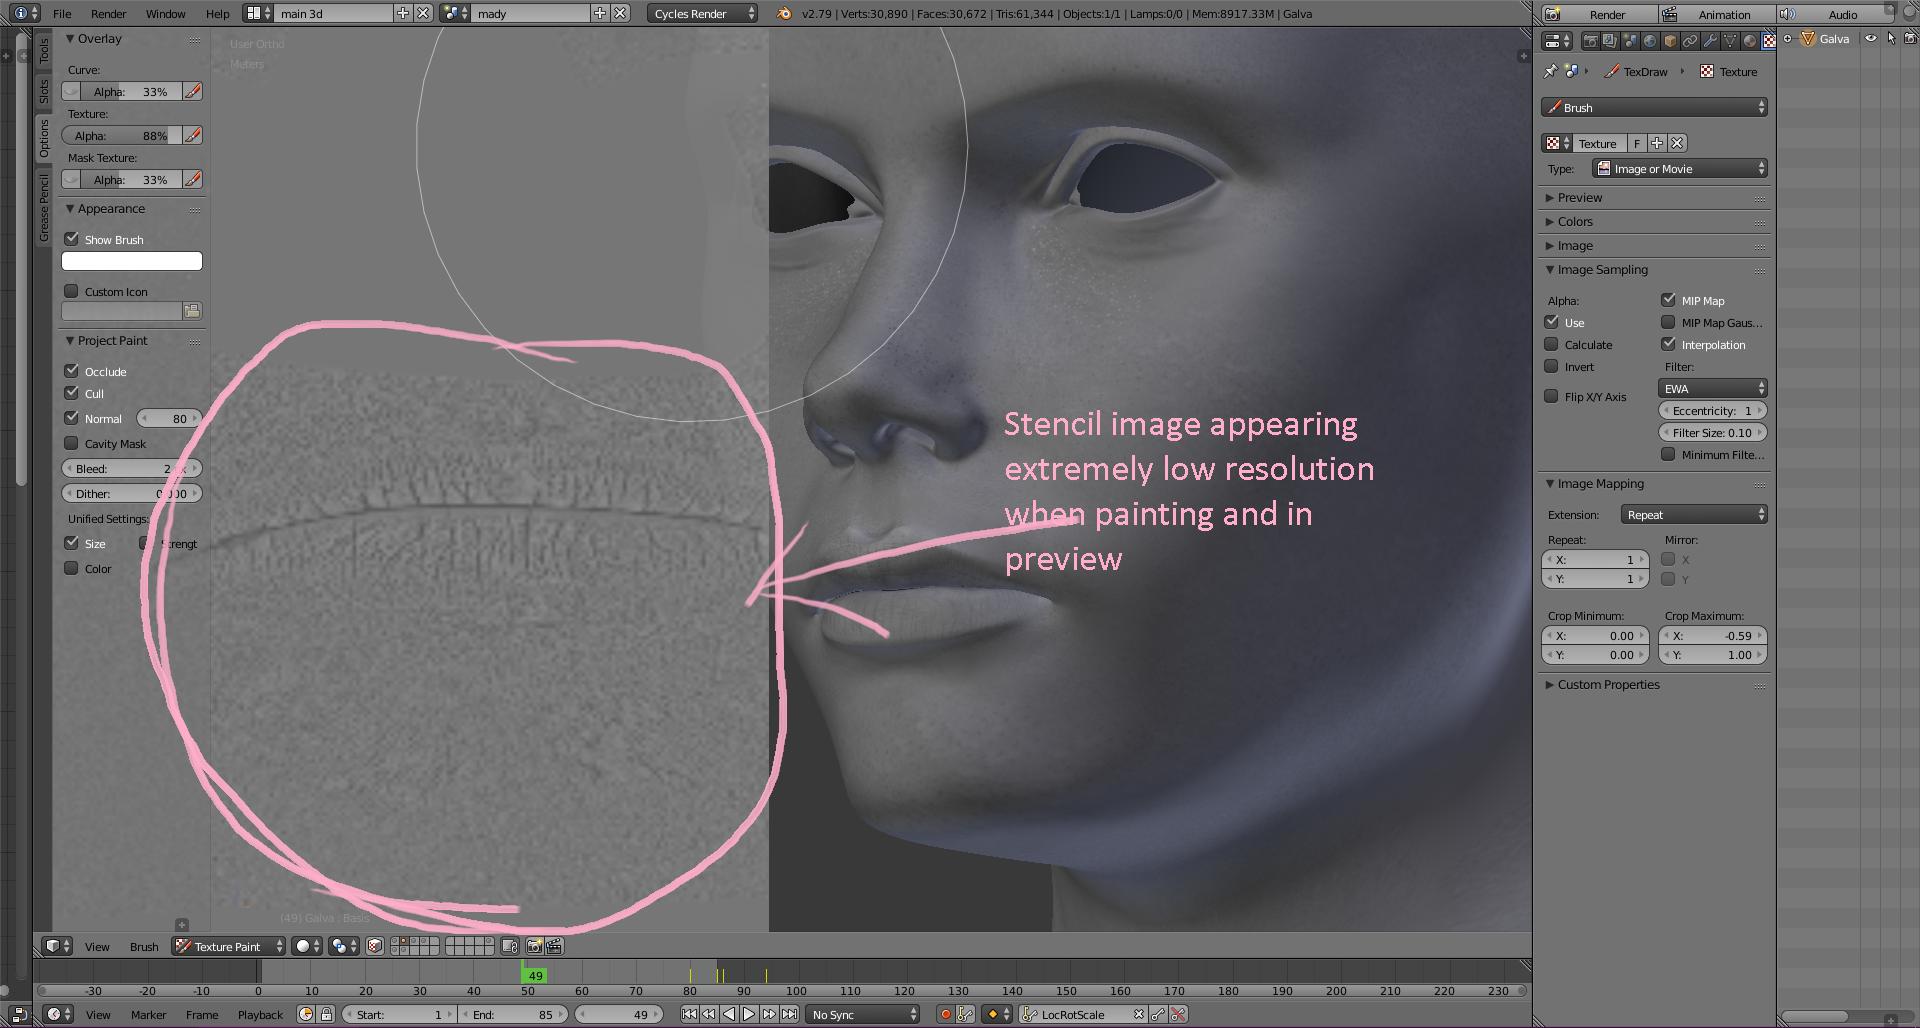
Task: Open the Object properties cube icon
Action: [1670, 40]
